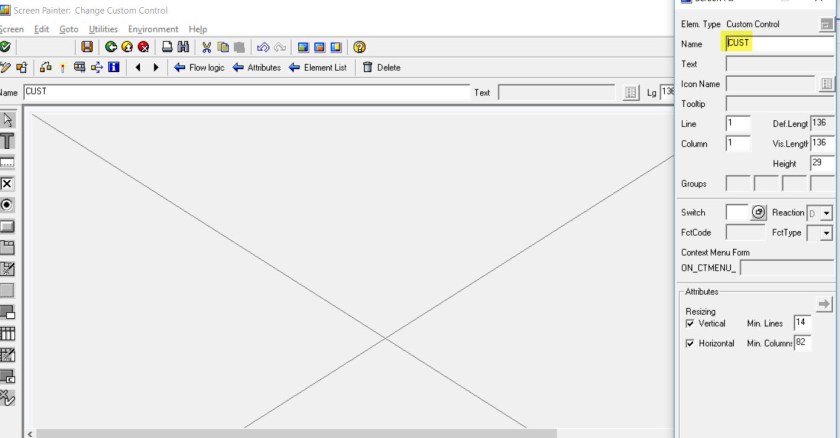This screenshot has width=840, height=438.
Task: Click the switch icon beside Switch field
Action: click(x=758, y=212)
